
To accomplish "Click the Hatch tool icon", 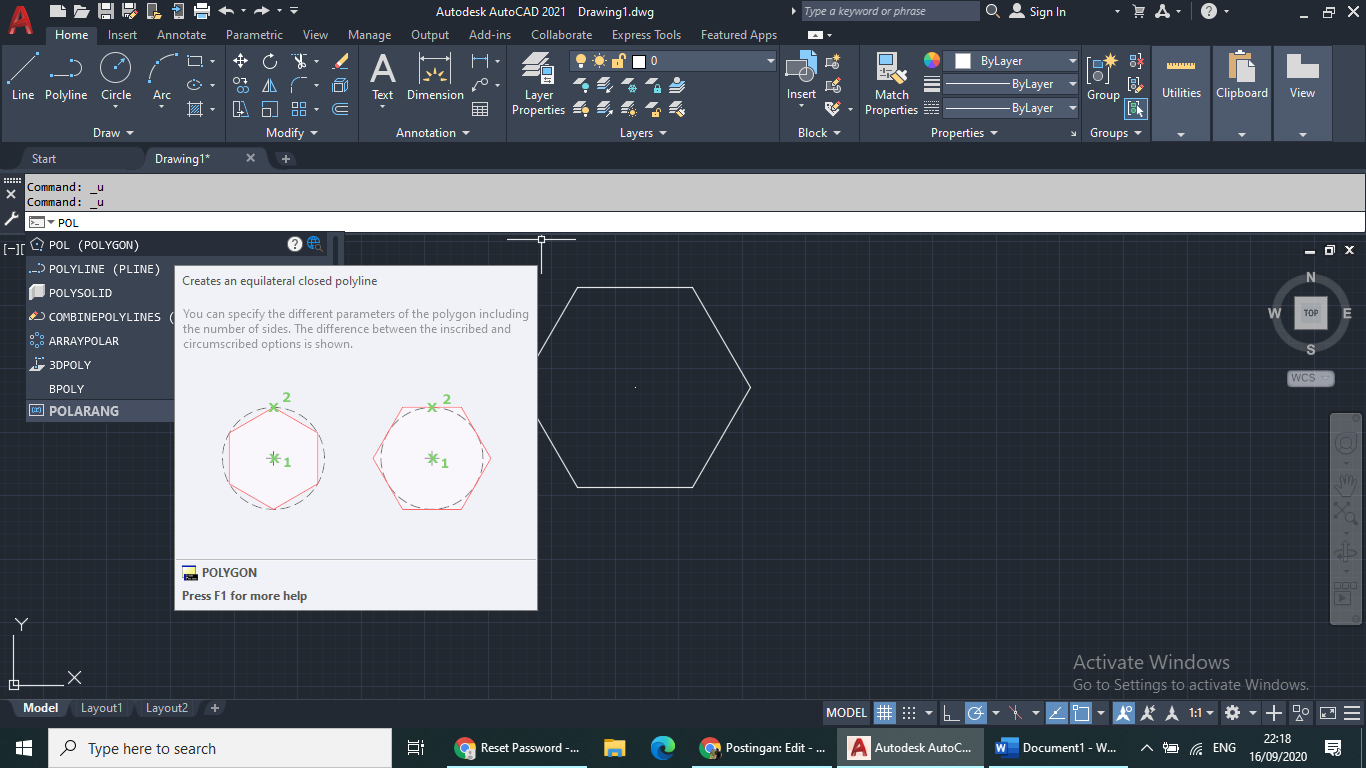I will tap(195, 109).
